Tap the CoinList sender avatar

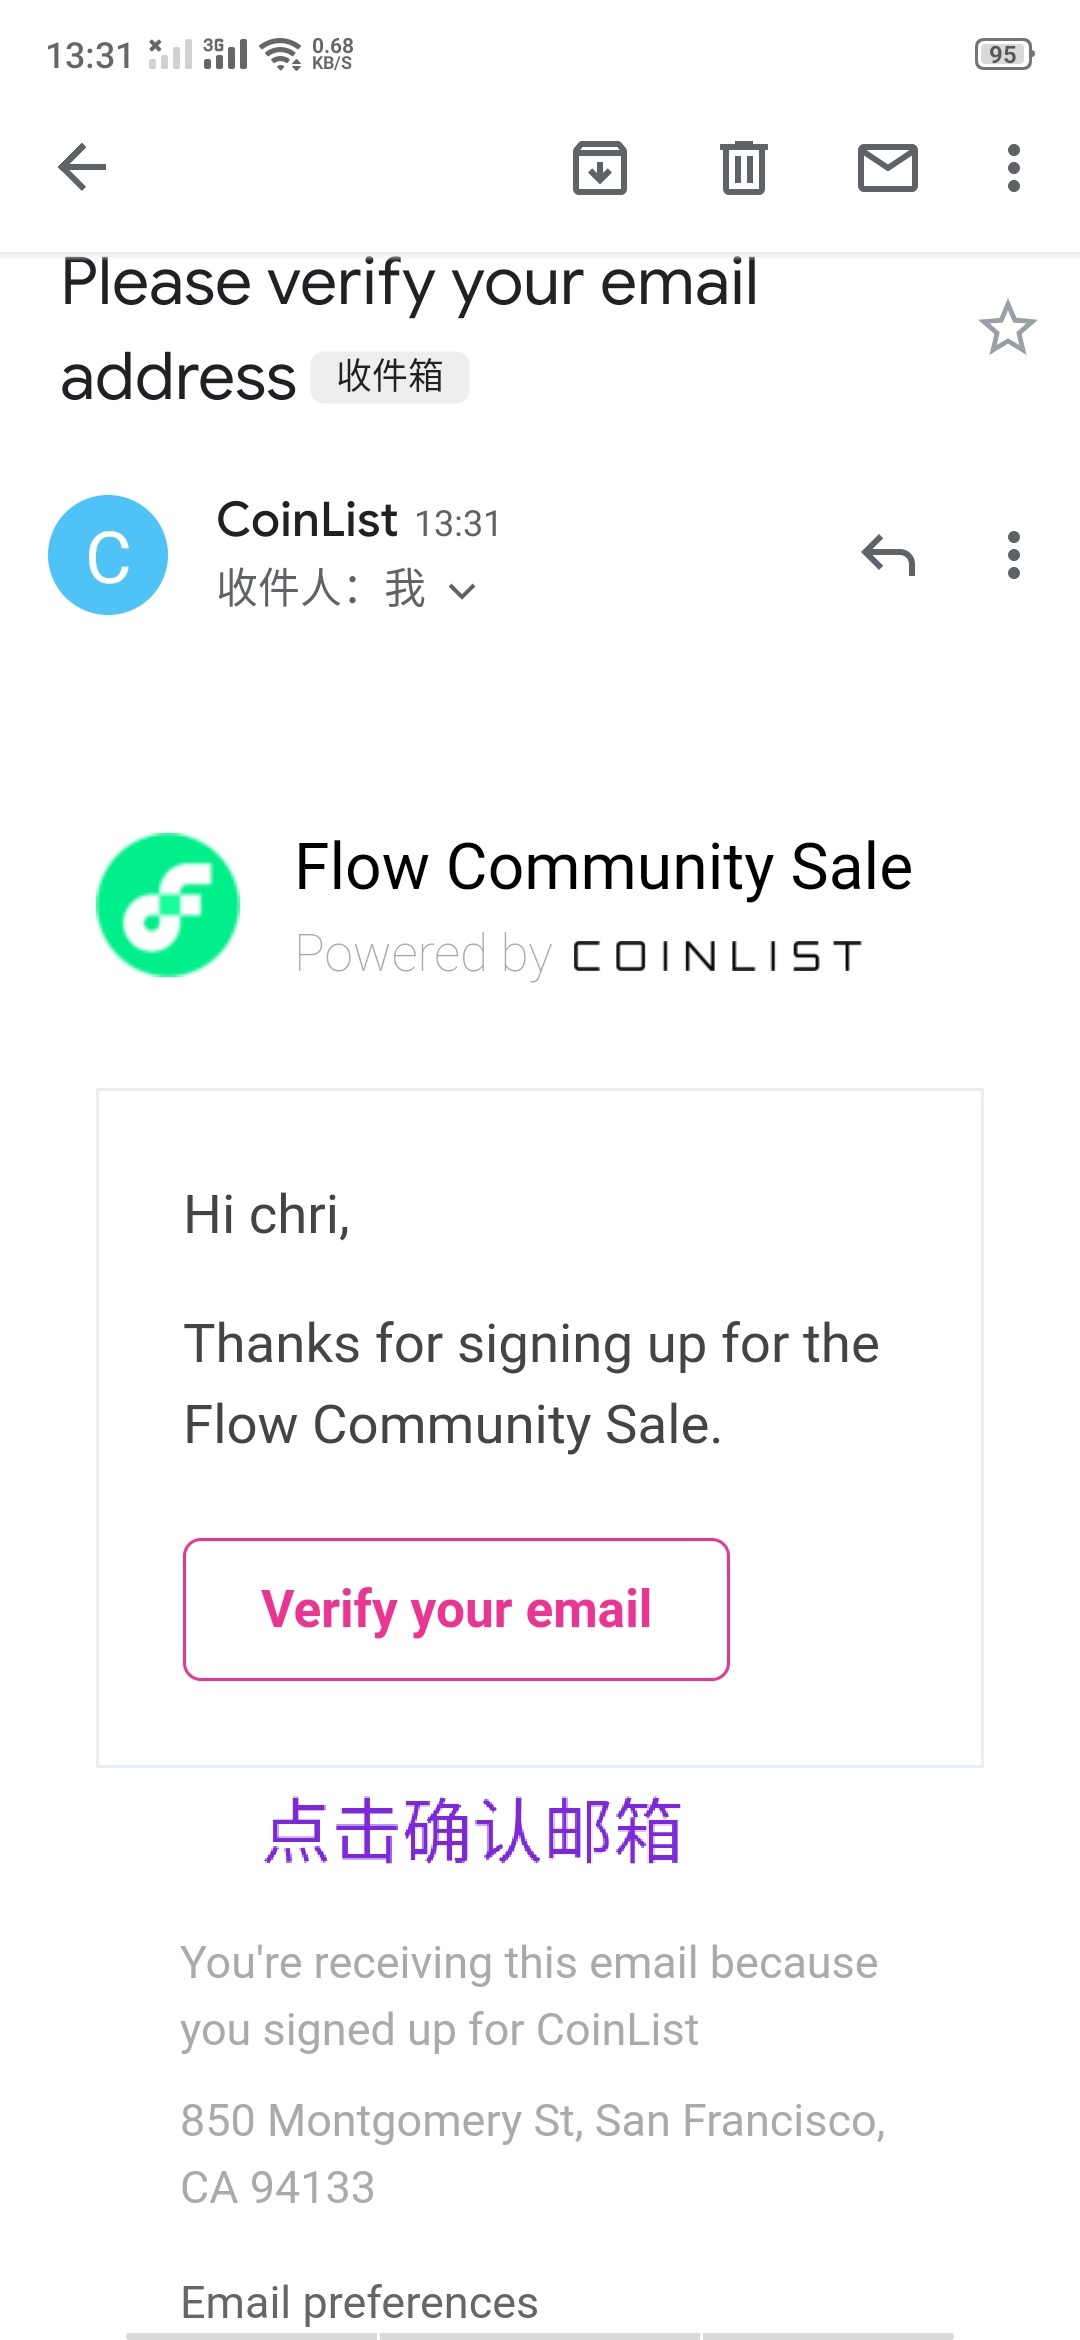click(x=108, y=555)
